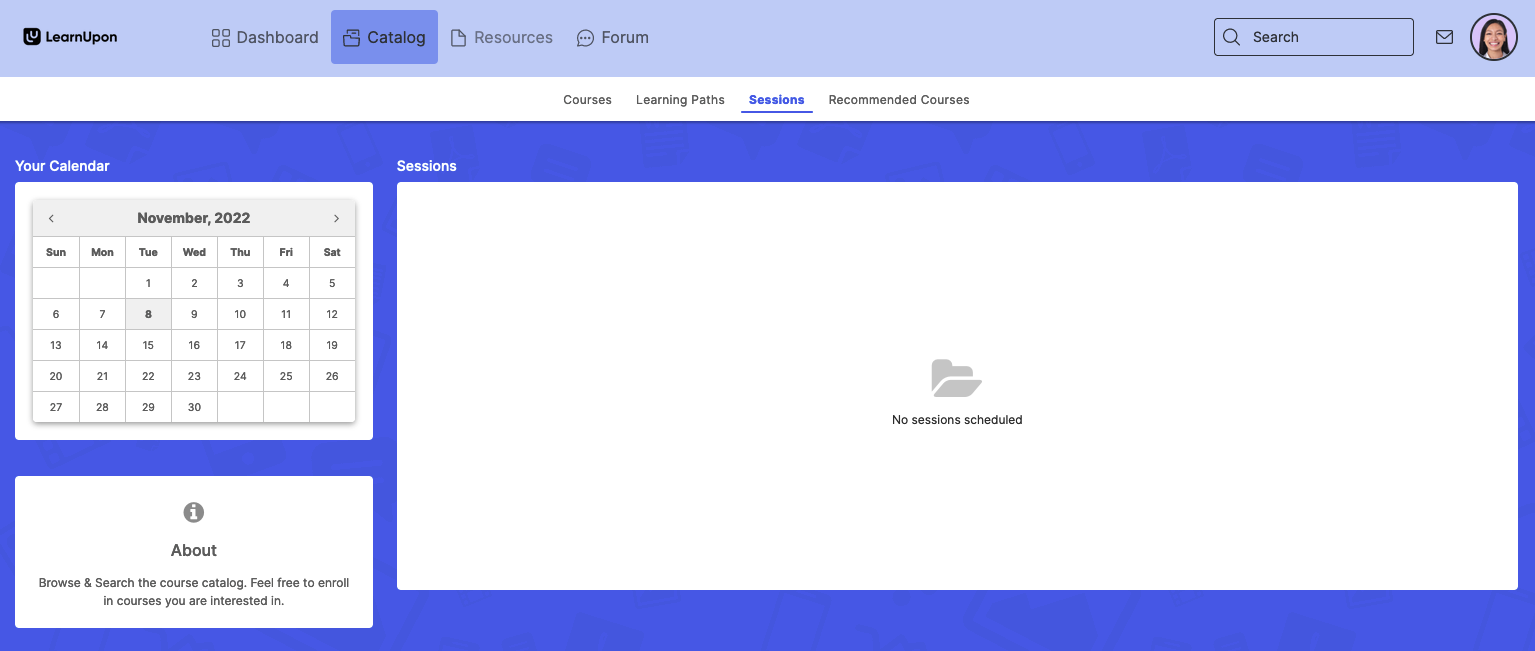Click the LearnUpon logo
The height and width of the screenshot is (651, 1535).
coord(70,37)
